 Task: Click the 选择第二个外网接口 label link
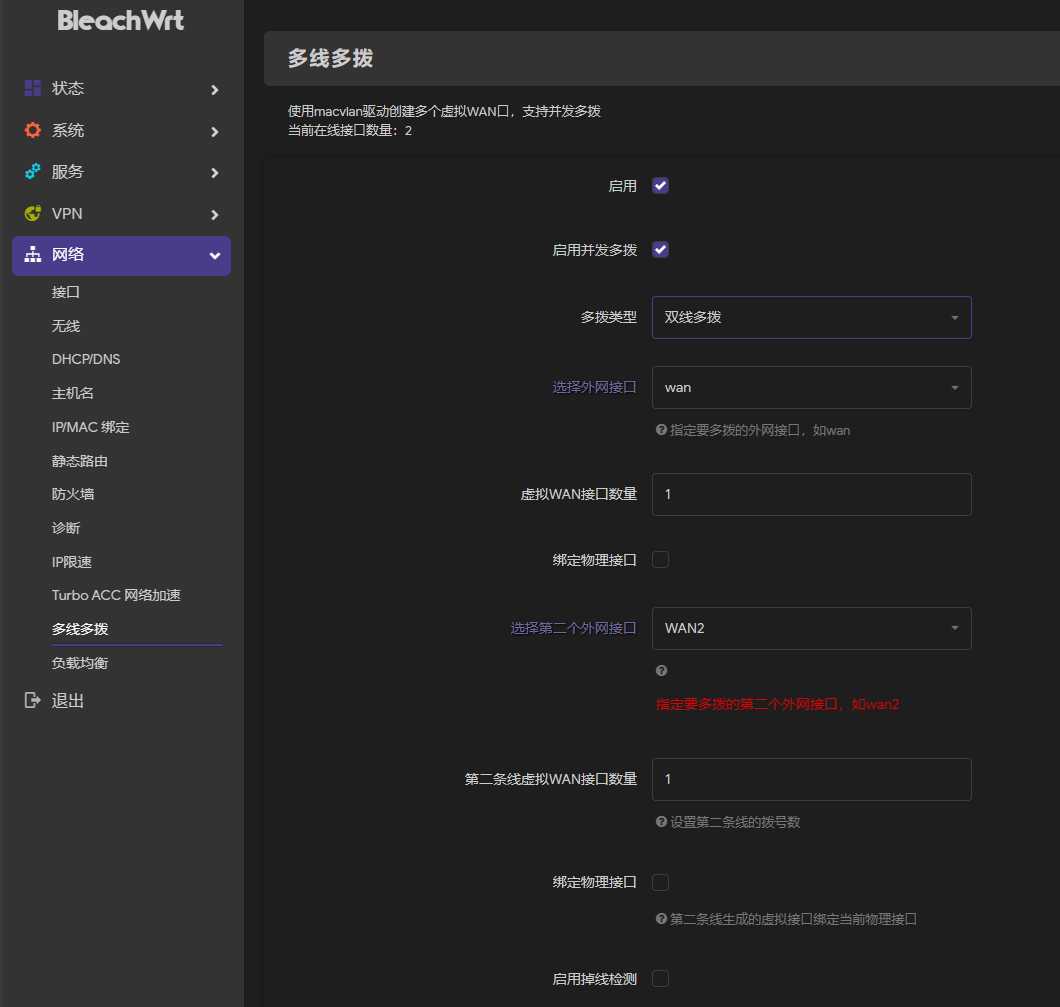click(573, 629)
